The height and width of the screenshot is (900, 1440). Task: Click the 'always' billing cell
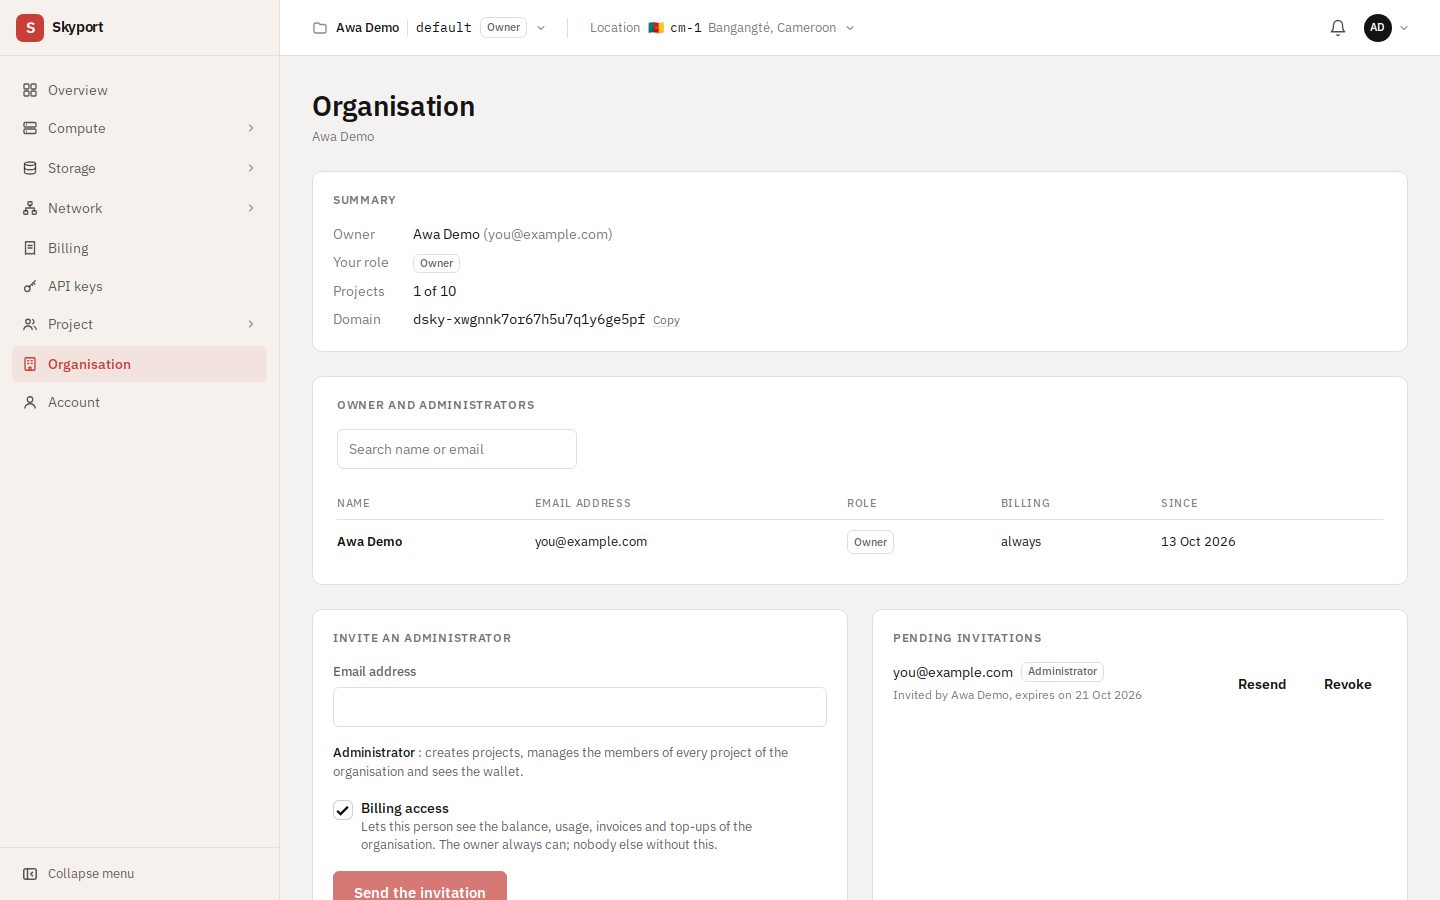[x=1021, y=542]
